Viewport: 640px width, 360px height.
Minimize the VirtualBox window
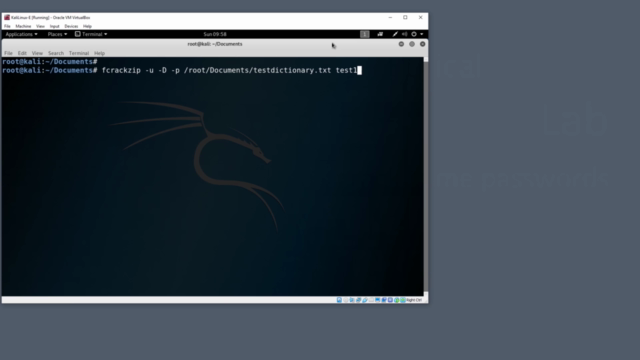(x=390, y=18)
